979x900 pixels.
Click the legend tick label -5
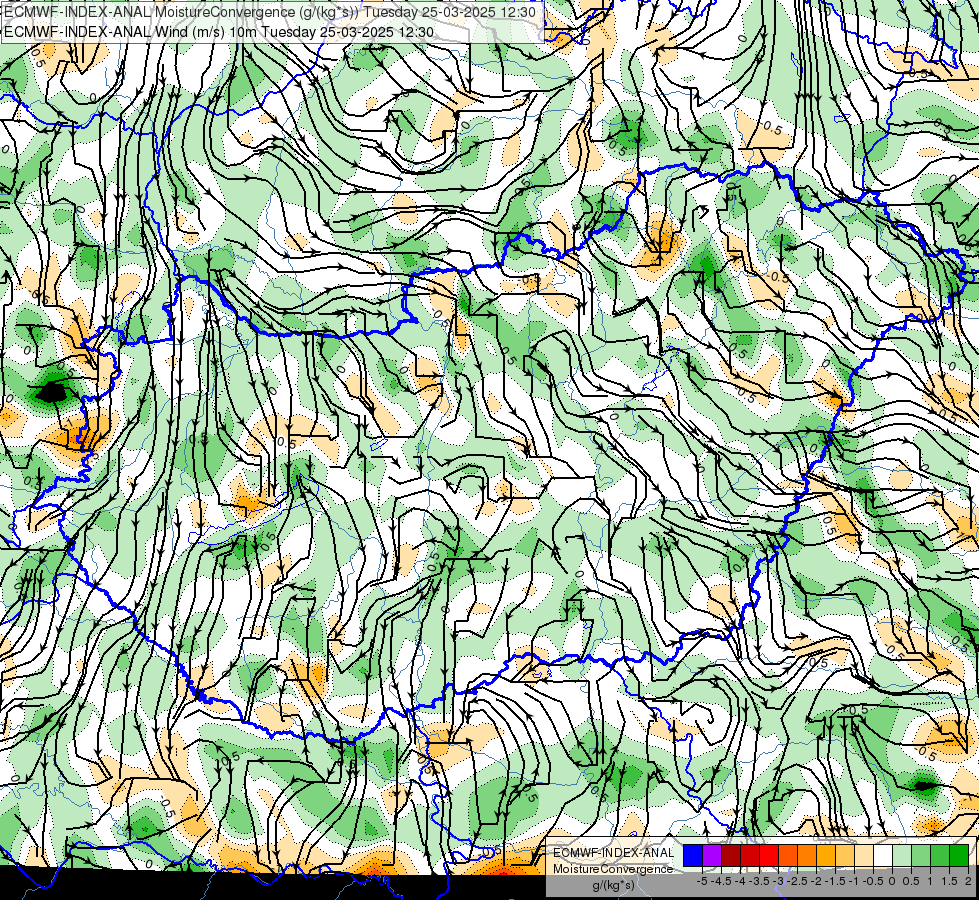point(702,881)
